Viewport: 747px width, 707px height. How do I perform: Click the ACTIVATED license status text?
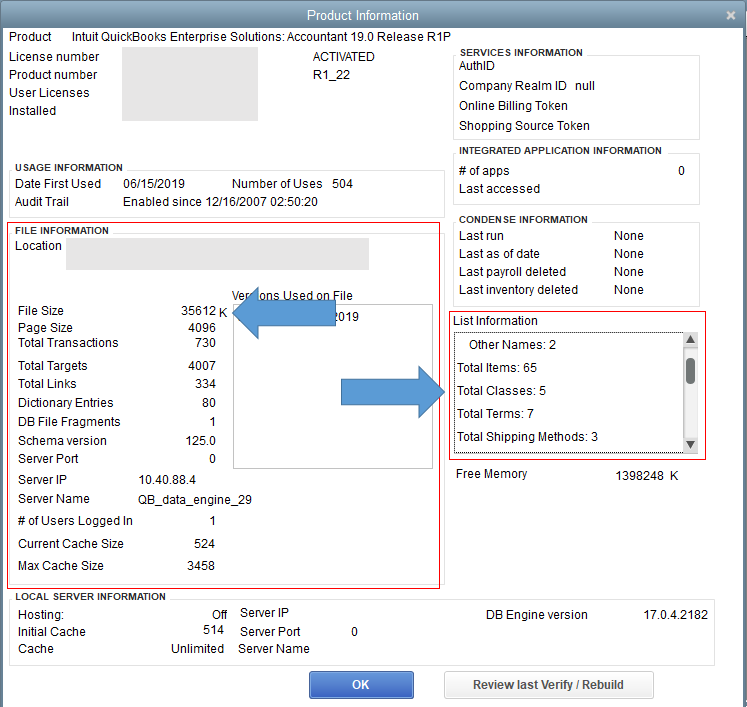point(343,57)
